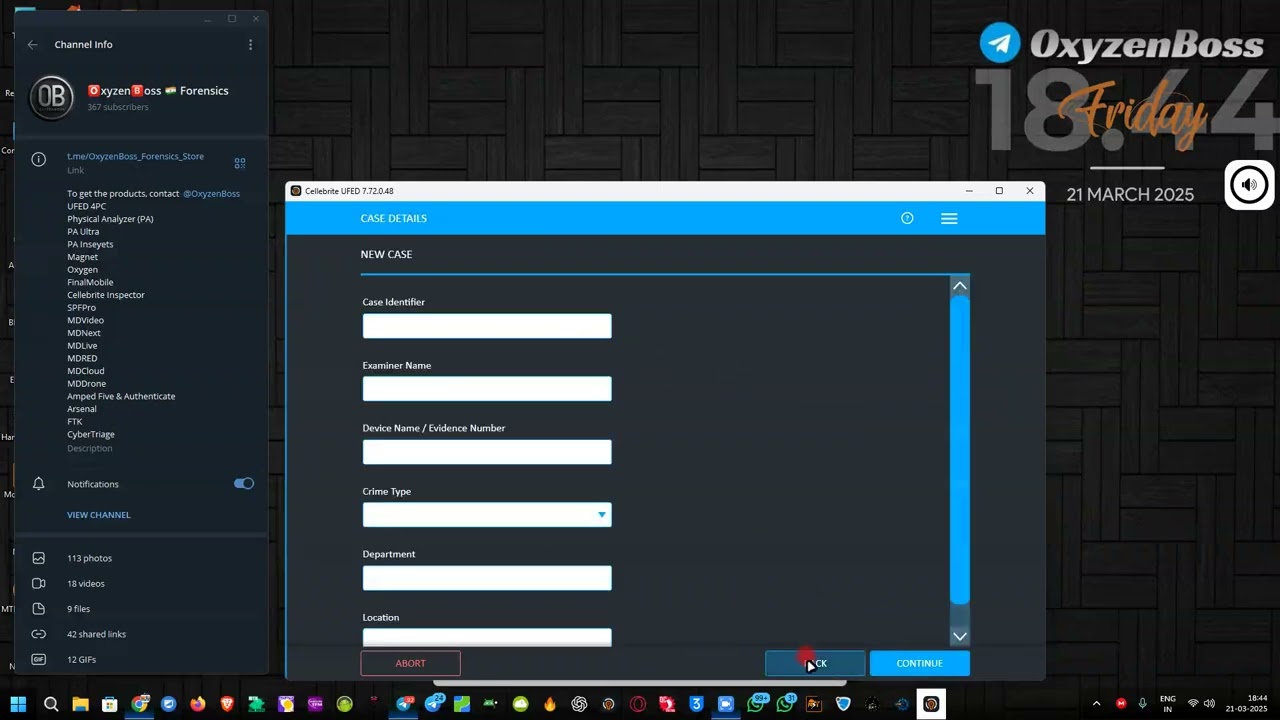Open the OxyzenBoss channel profile photo
This screenshot has height=720, width=1280.
point(51,97)
